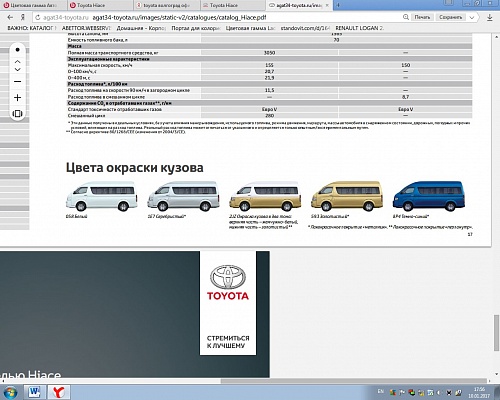Zoom out the PDF with minus button

click(17, 81)
